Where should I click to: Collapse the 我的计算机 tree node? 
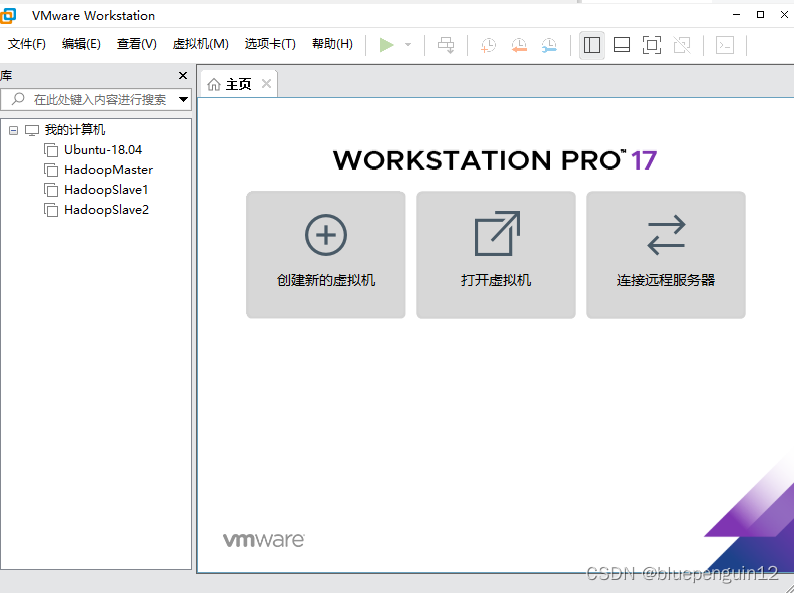point(14,131)
